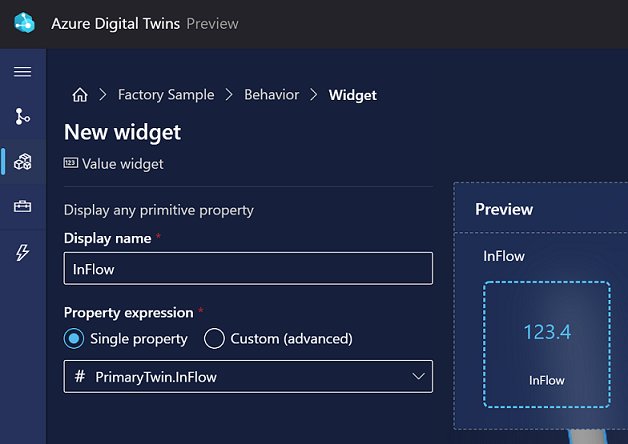Select the 3D scenes cubes sidebar icon
628x444 pixels.
point(22,162)
